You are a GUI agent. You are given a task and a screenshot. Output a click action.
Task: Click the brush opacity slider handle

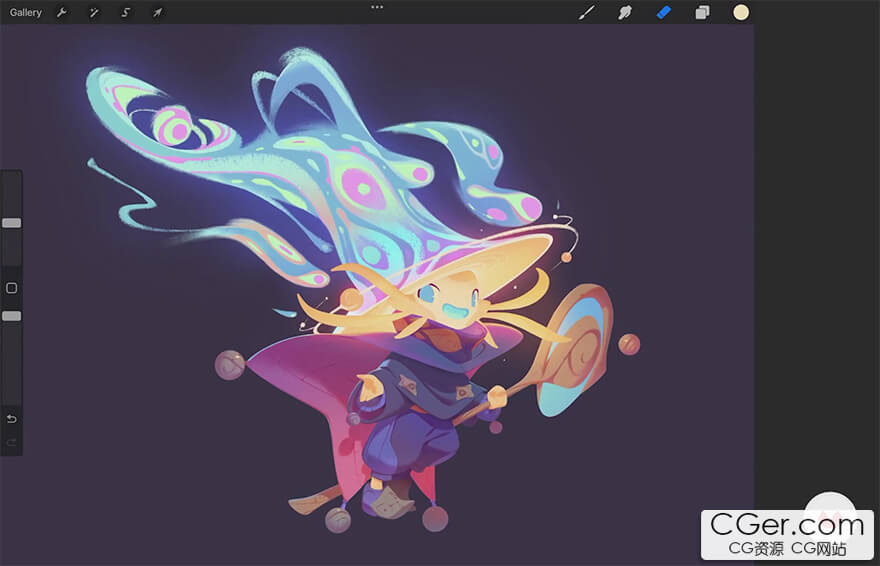pyautogui.click(x=11, y=316)
